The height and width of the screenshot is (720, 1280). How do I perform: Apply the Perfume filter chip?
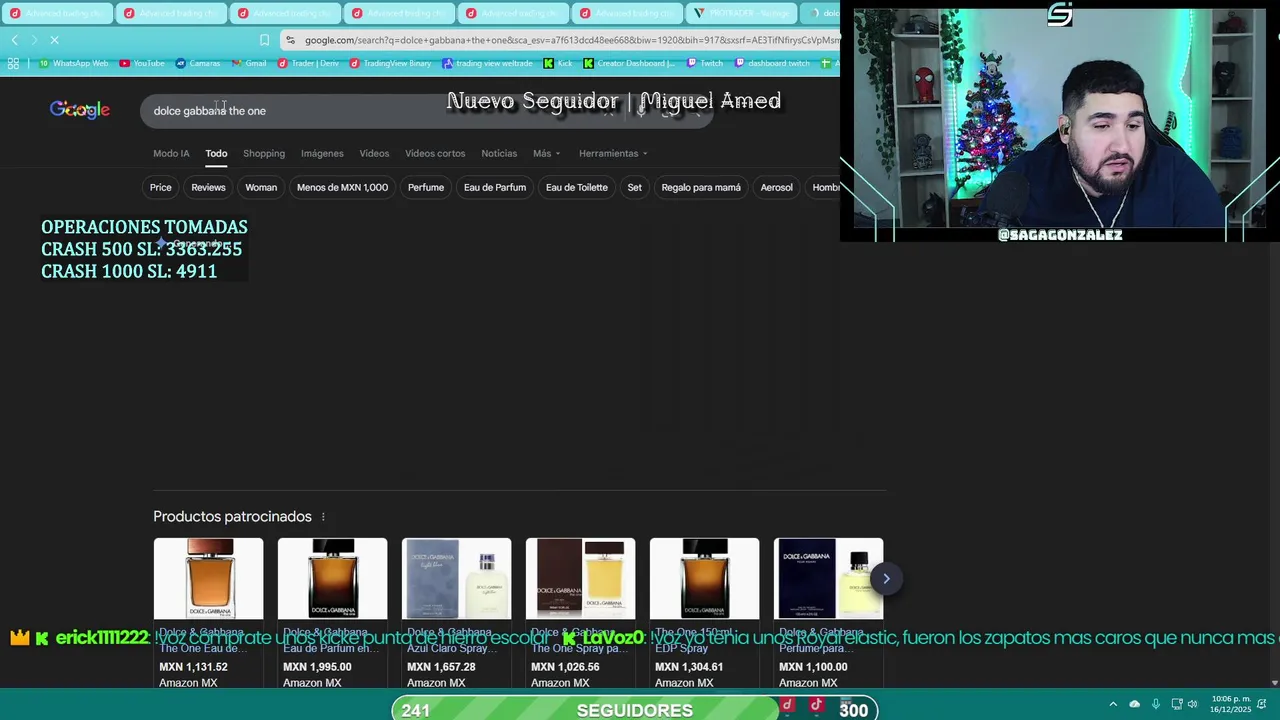pyautogui.click(x=426, y=187)
